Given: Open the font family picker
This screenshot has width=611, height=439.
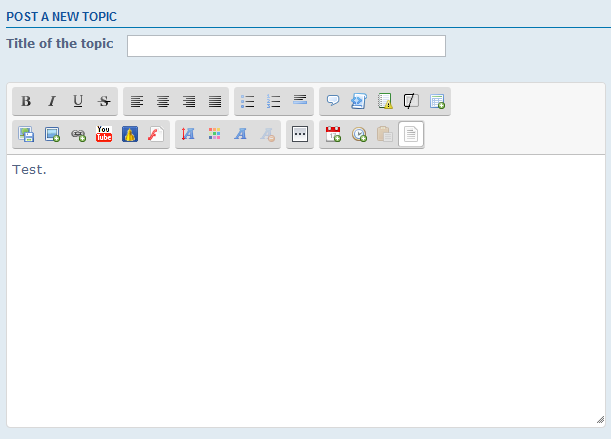Looking at the screenshot, I should [x=241, y=134].
